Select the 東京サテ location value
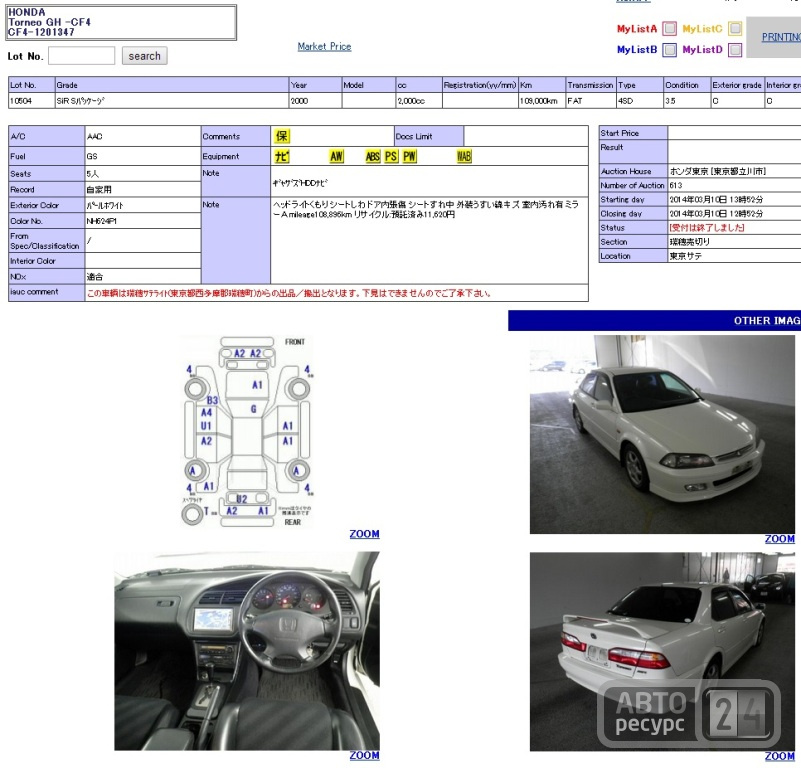 (x=686, y=256)
